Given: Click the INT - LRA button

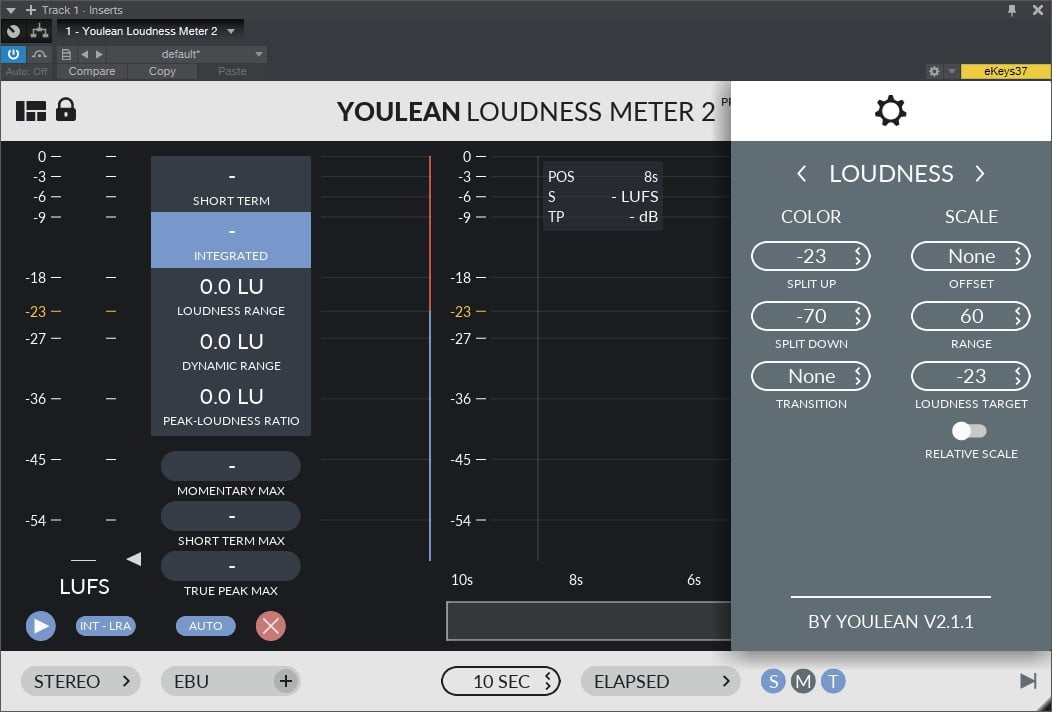Looking at the screenshot, I should 105,626.
